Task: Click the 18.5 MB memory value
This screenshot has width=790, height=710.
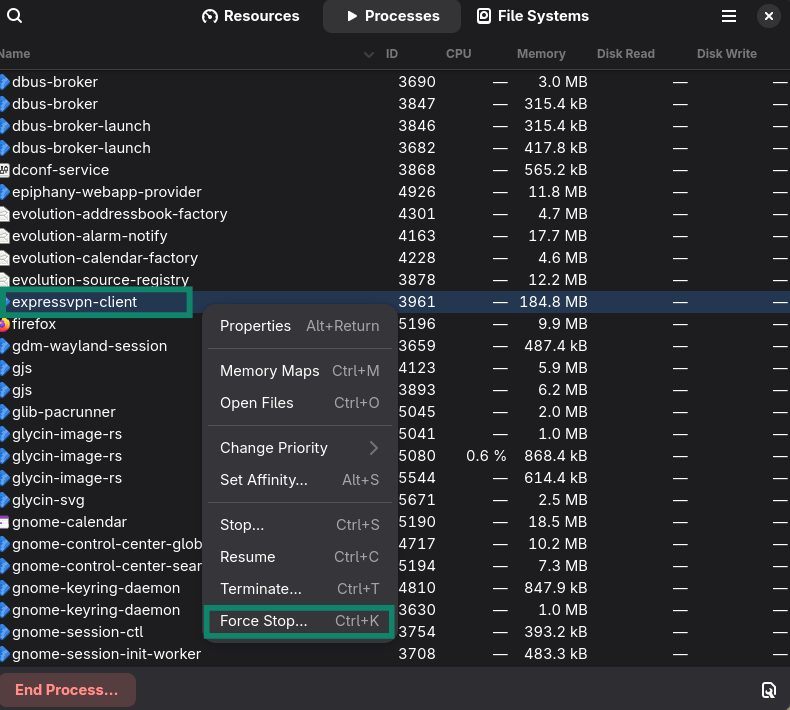Action: [x=557, y=523]
